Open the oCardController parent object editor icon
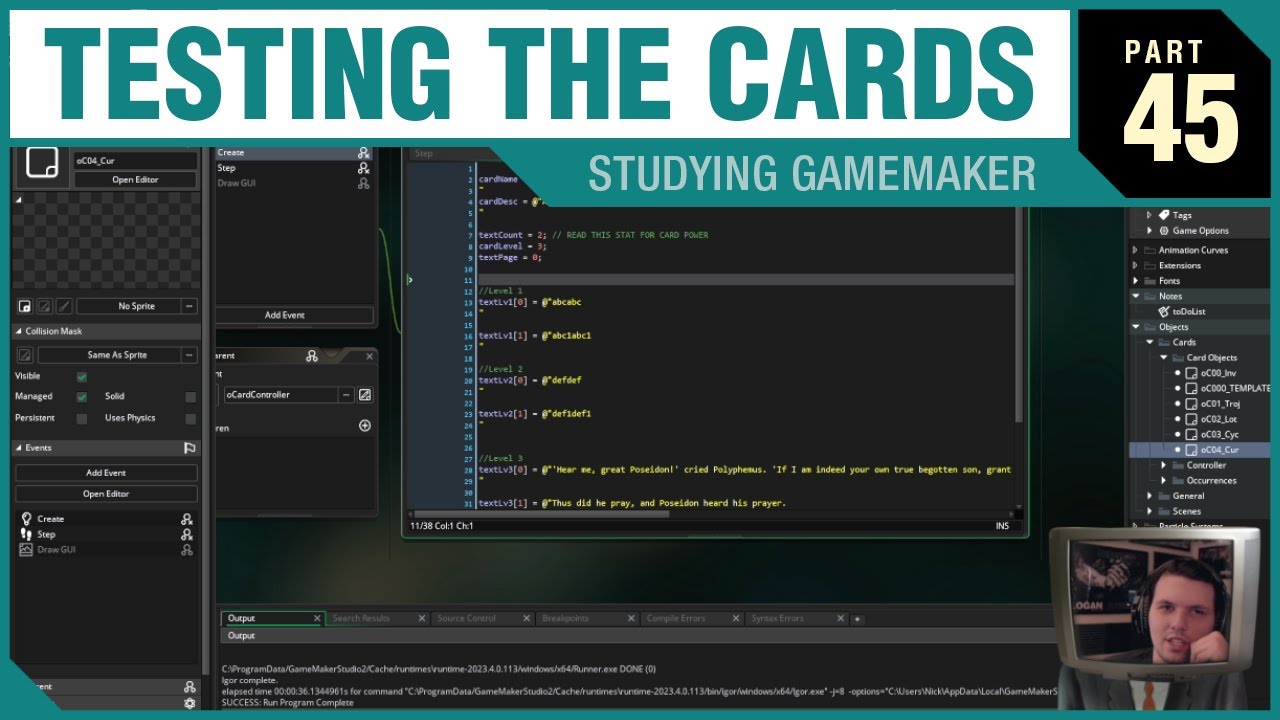This screenshot has width=1280, height=720. pyautogui.click(x=365, y=395)
